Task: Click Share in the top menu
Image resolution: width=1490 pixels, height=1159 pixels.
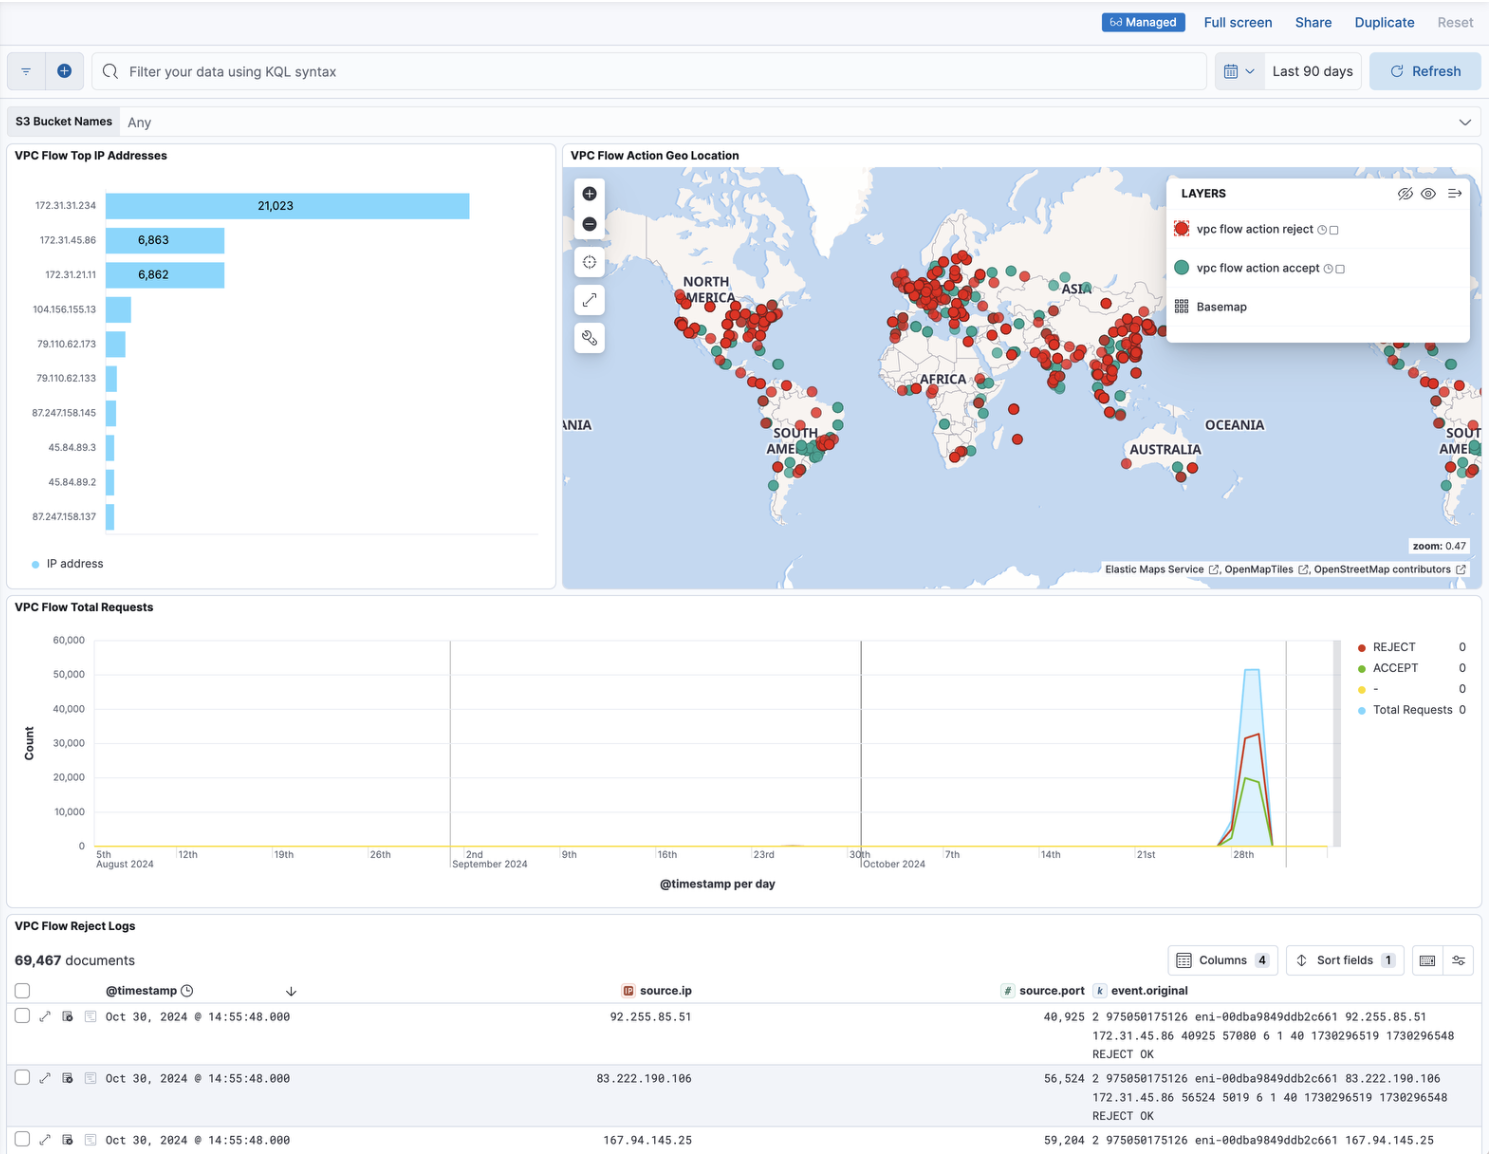Action: click(x=1312, y=22)
